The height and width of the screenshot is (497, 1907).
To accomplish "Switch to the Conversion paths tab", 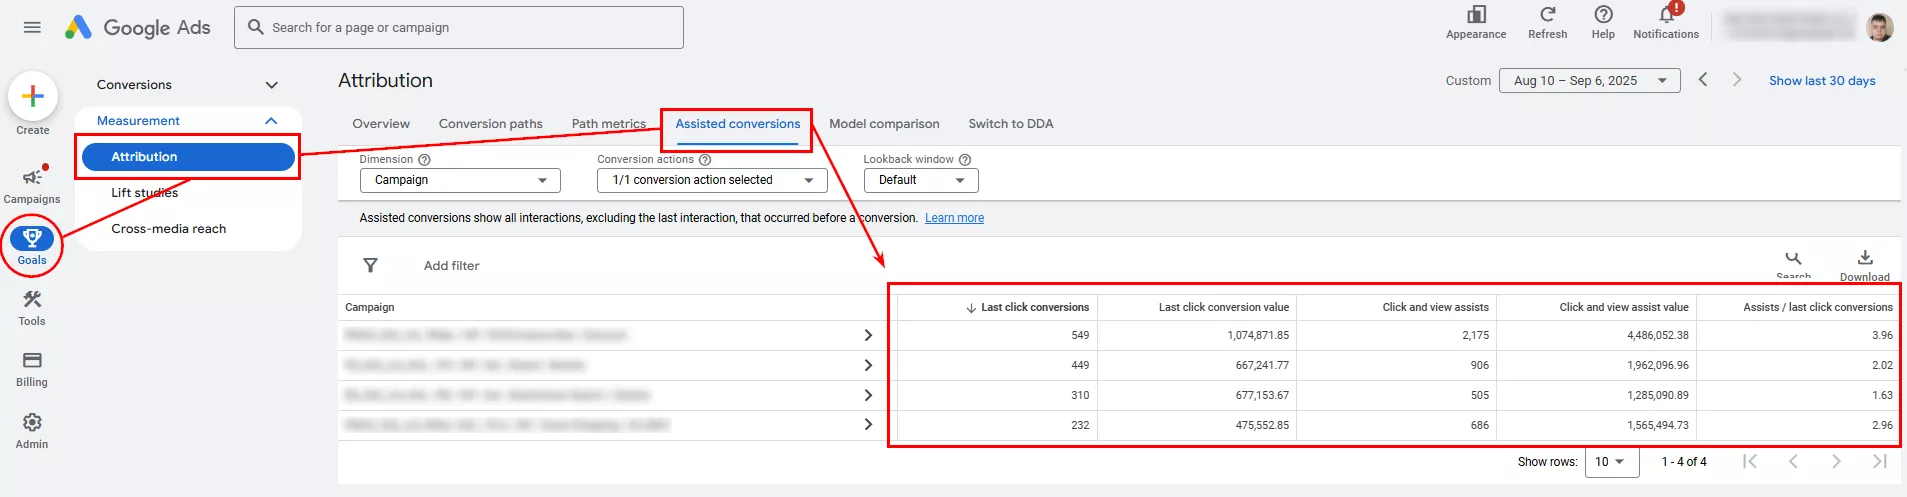I will [490, 124].
